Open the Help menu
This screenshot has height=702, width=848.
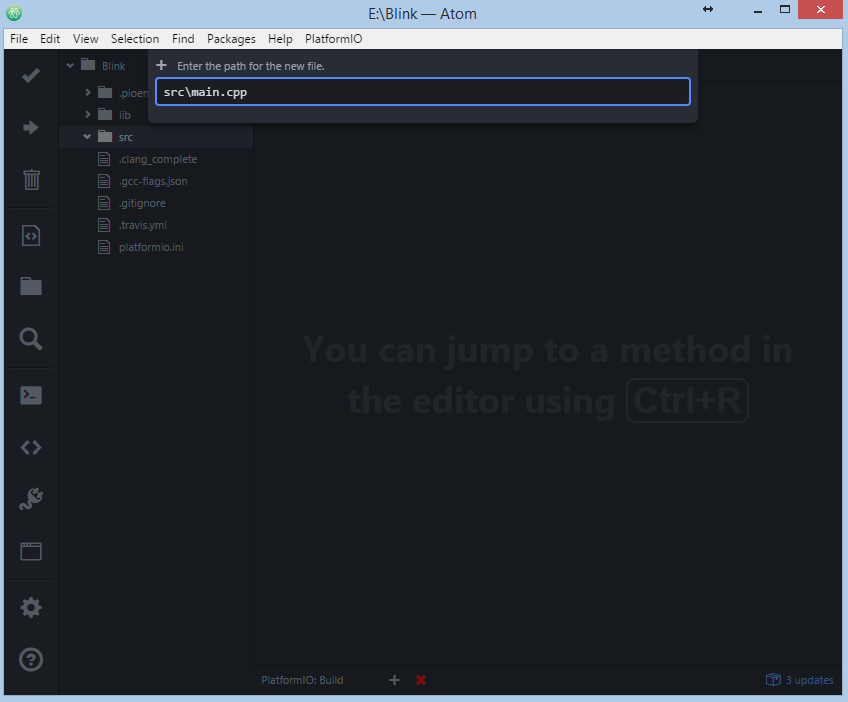click(x=280, y=39)
